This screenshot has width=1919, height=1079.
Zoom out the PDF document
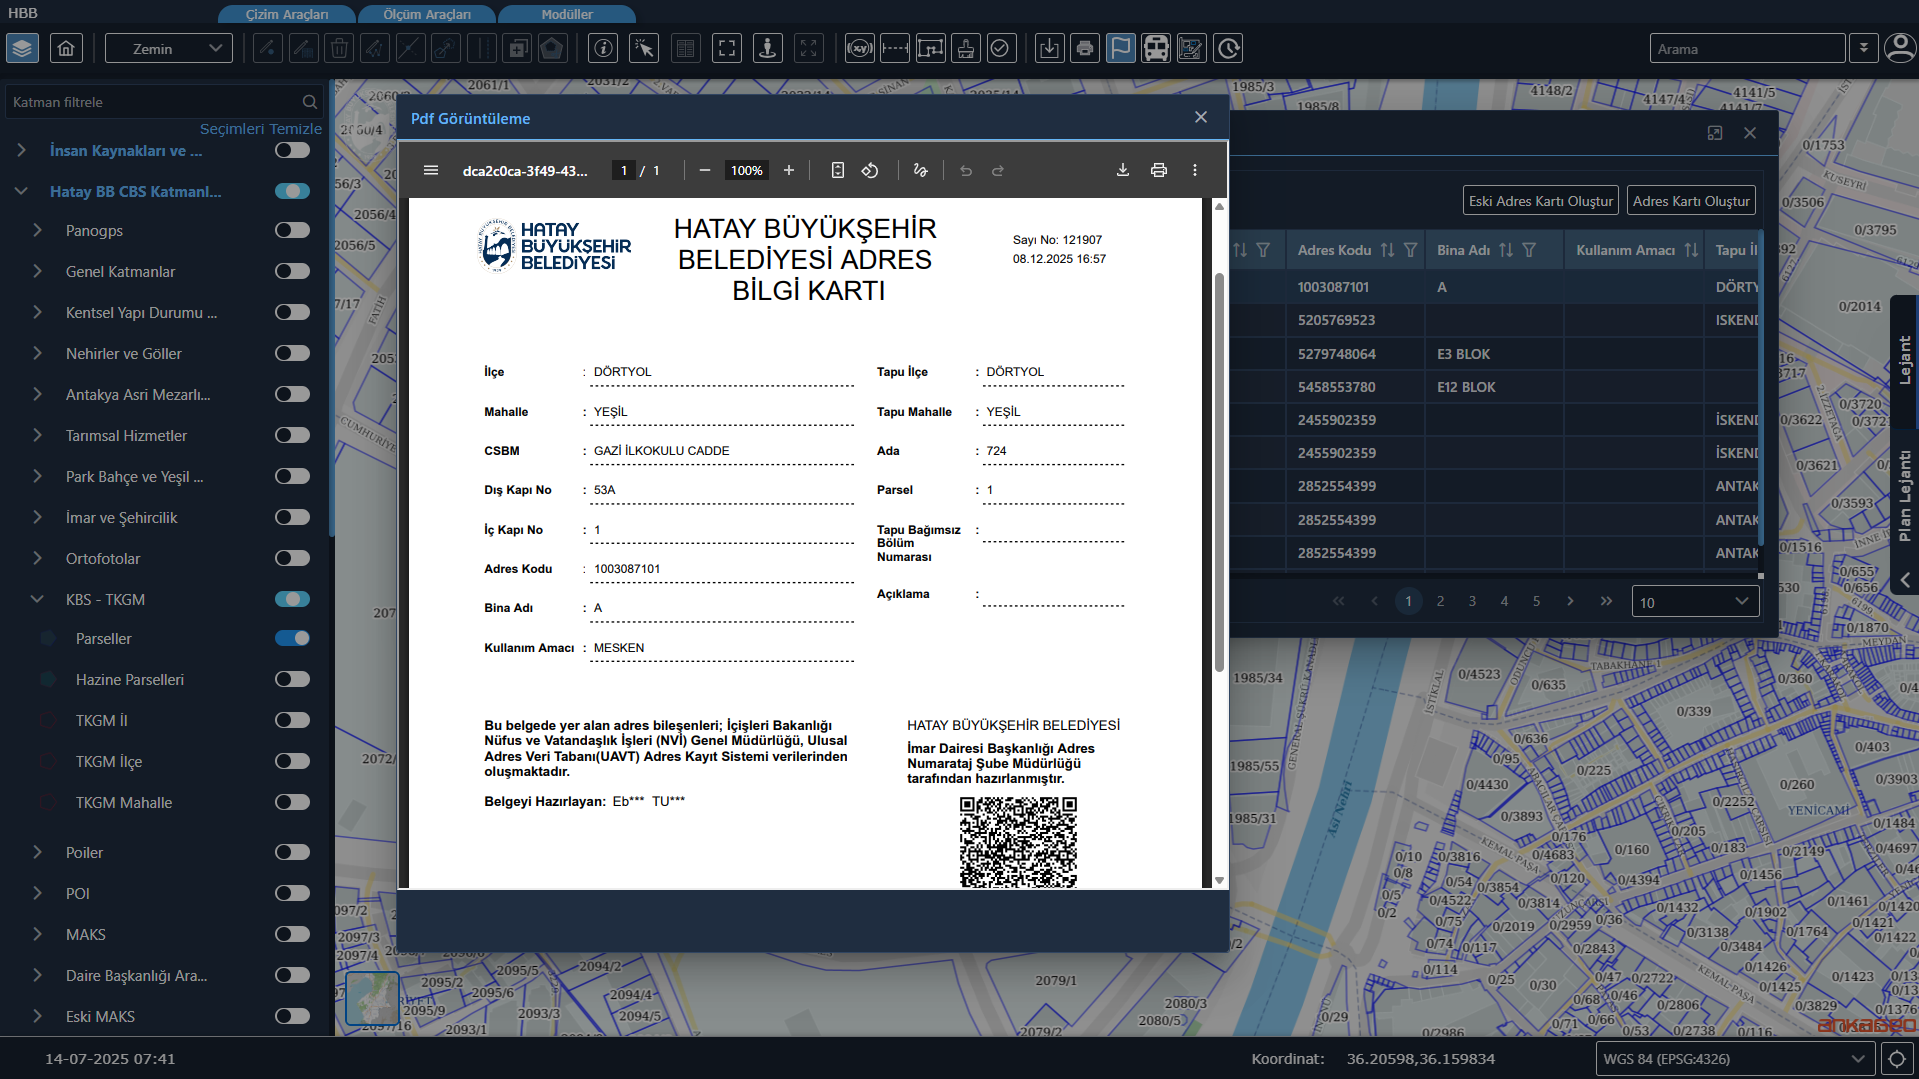705,170
